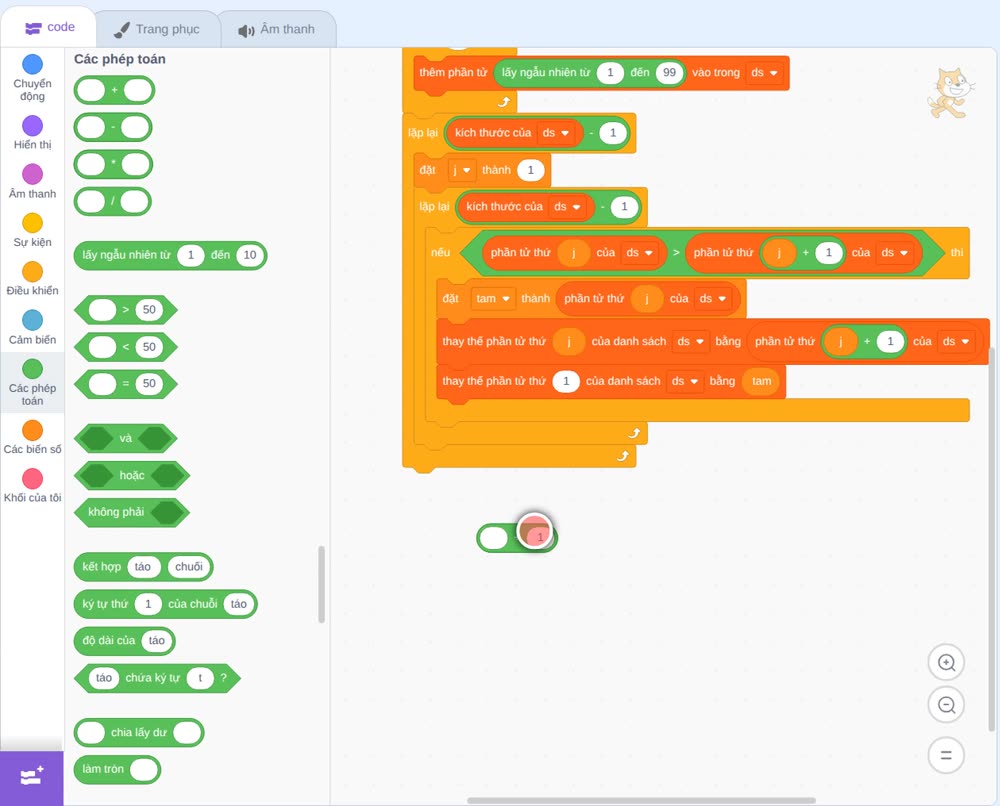The width and height of the screenshot is (1000, 806).
Task: Click the 99 field in the workspace random block
Action: coord(669,73)
